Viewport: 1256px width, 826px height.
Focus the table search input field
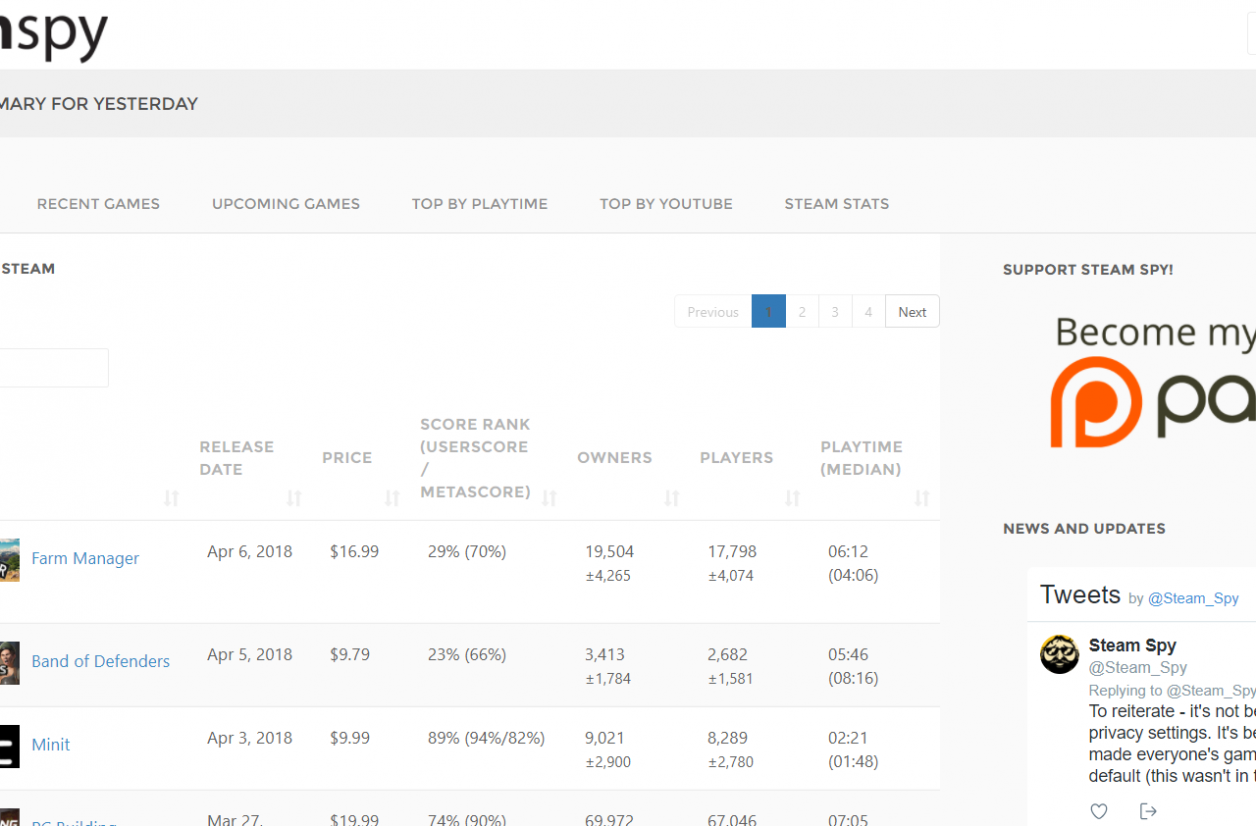pyautogui.click(x=54, y=368)
